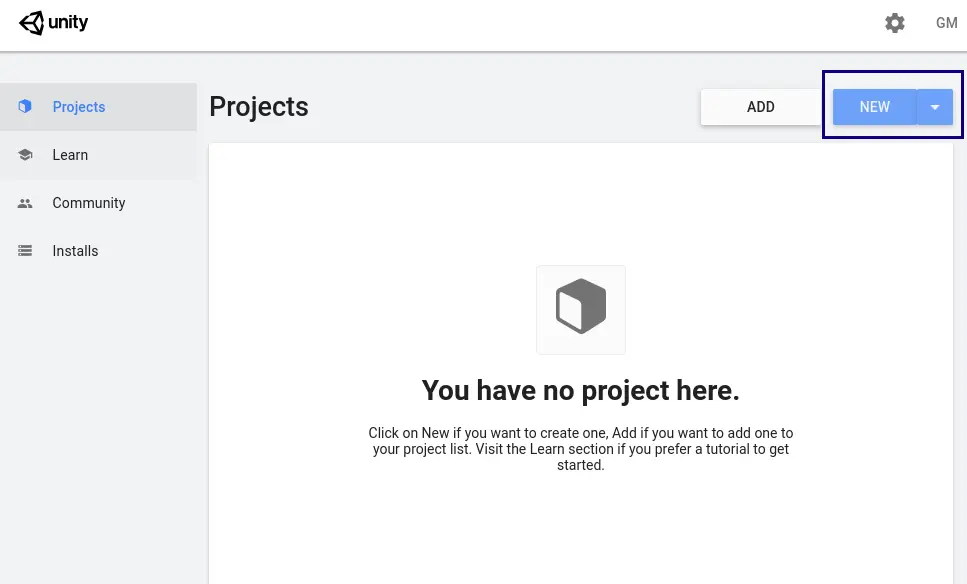Click the Installs list icon
Screen dimensions: 967x584
25,251
